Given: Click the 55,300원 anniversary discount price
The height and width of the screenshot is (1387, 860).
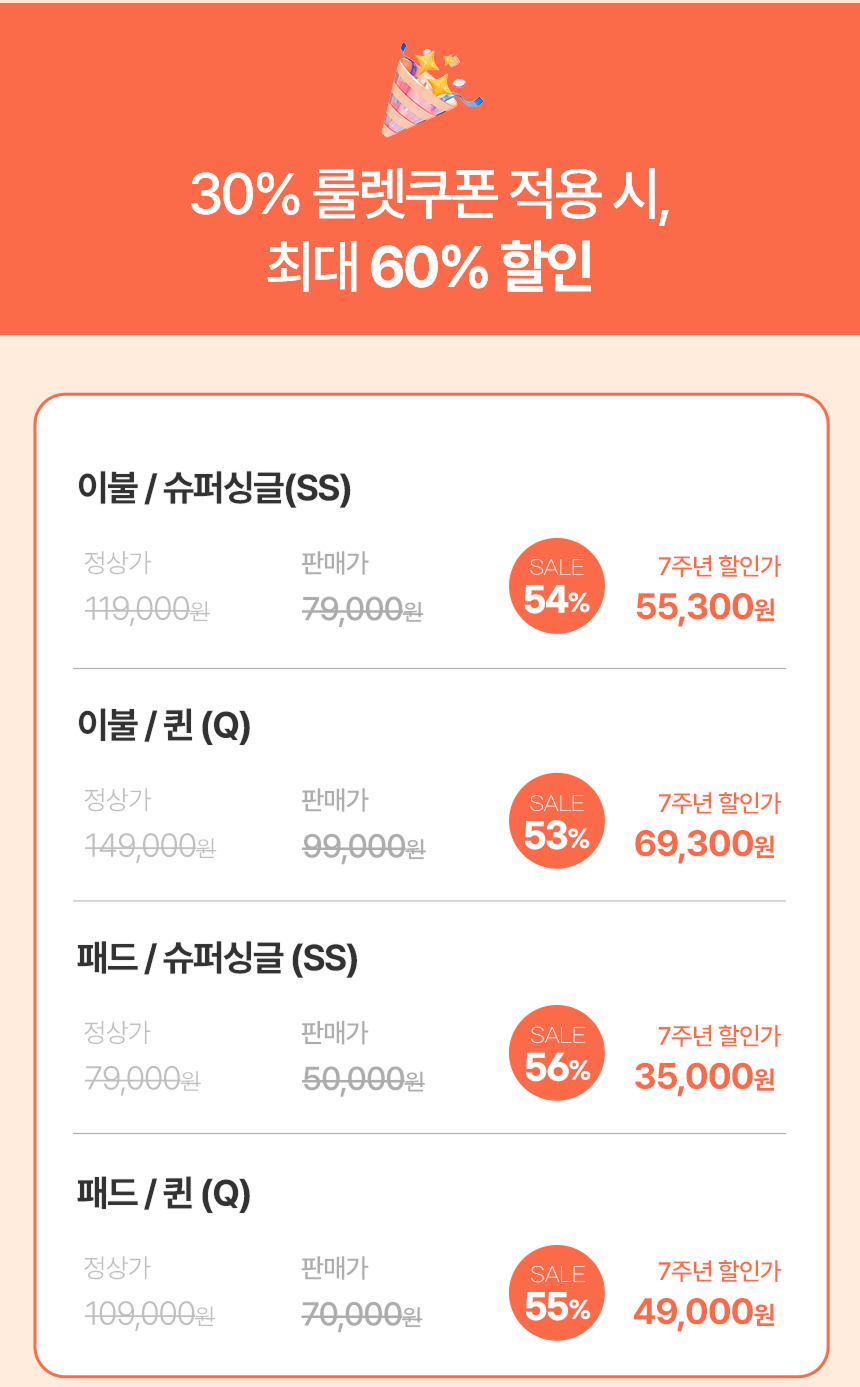Looking at the screenshot, I should pyautogui.click(x=705, y=607).
